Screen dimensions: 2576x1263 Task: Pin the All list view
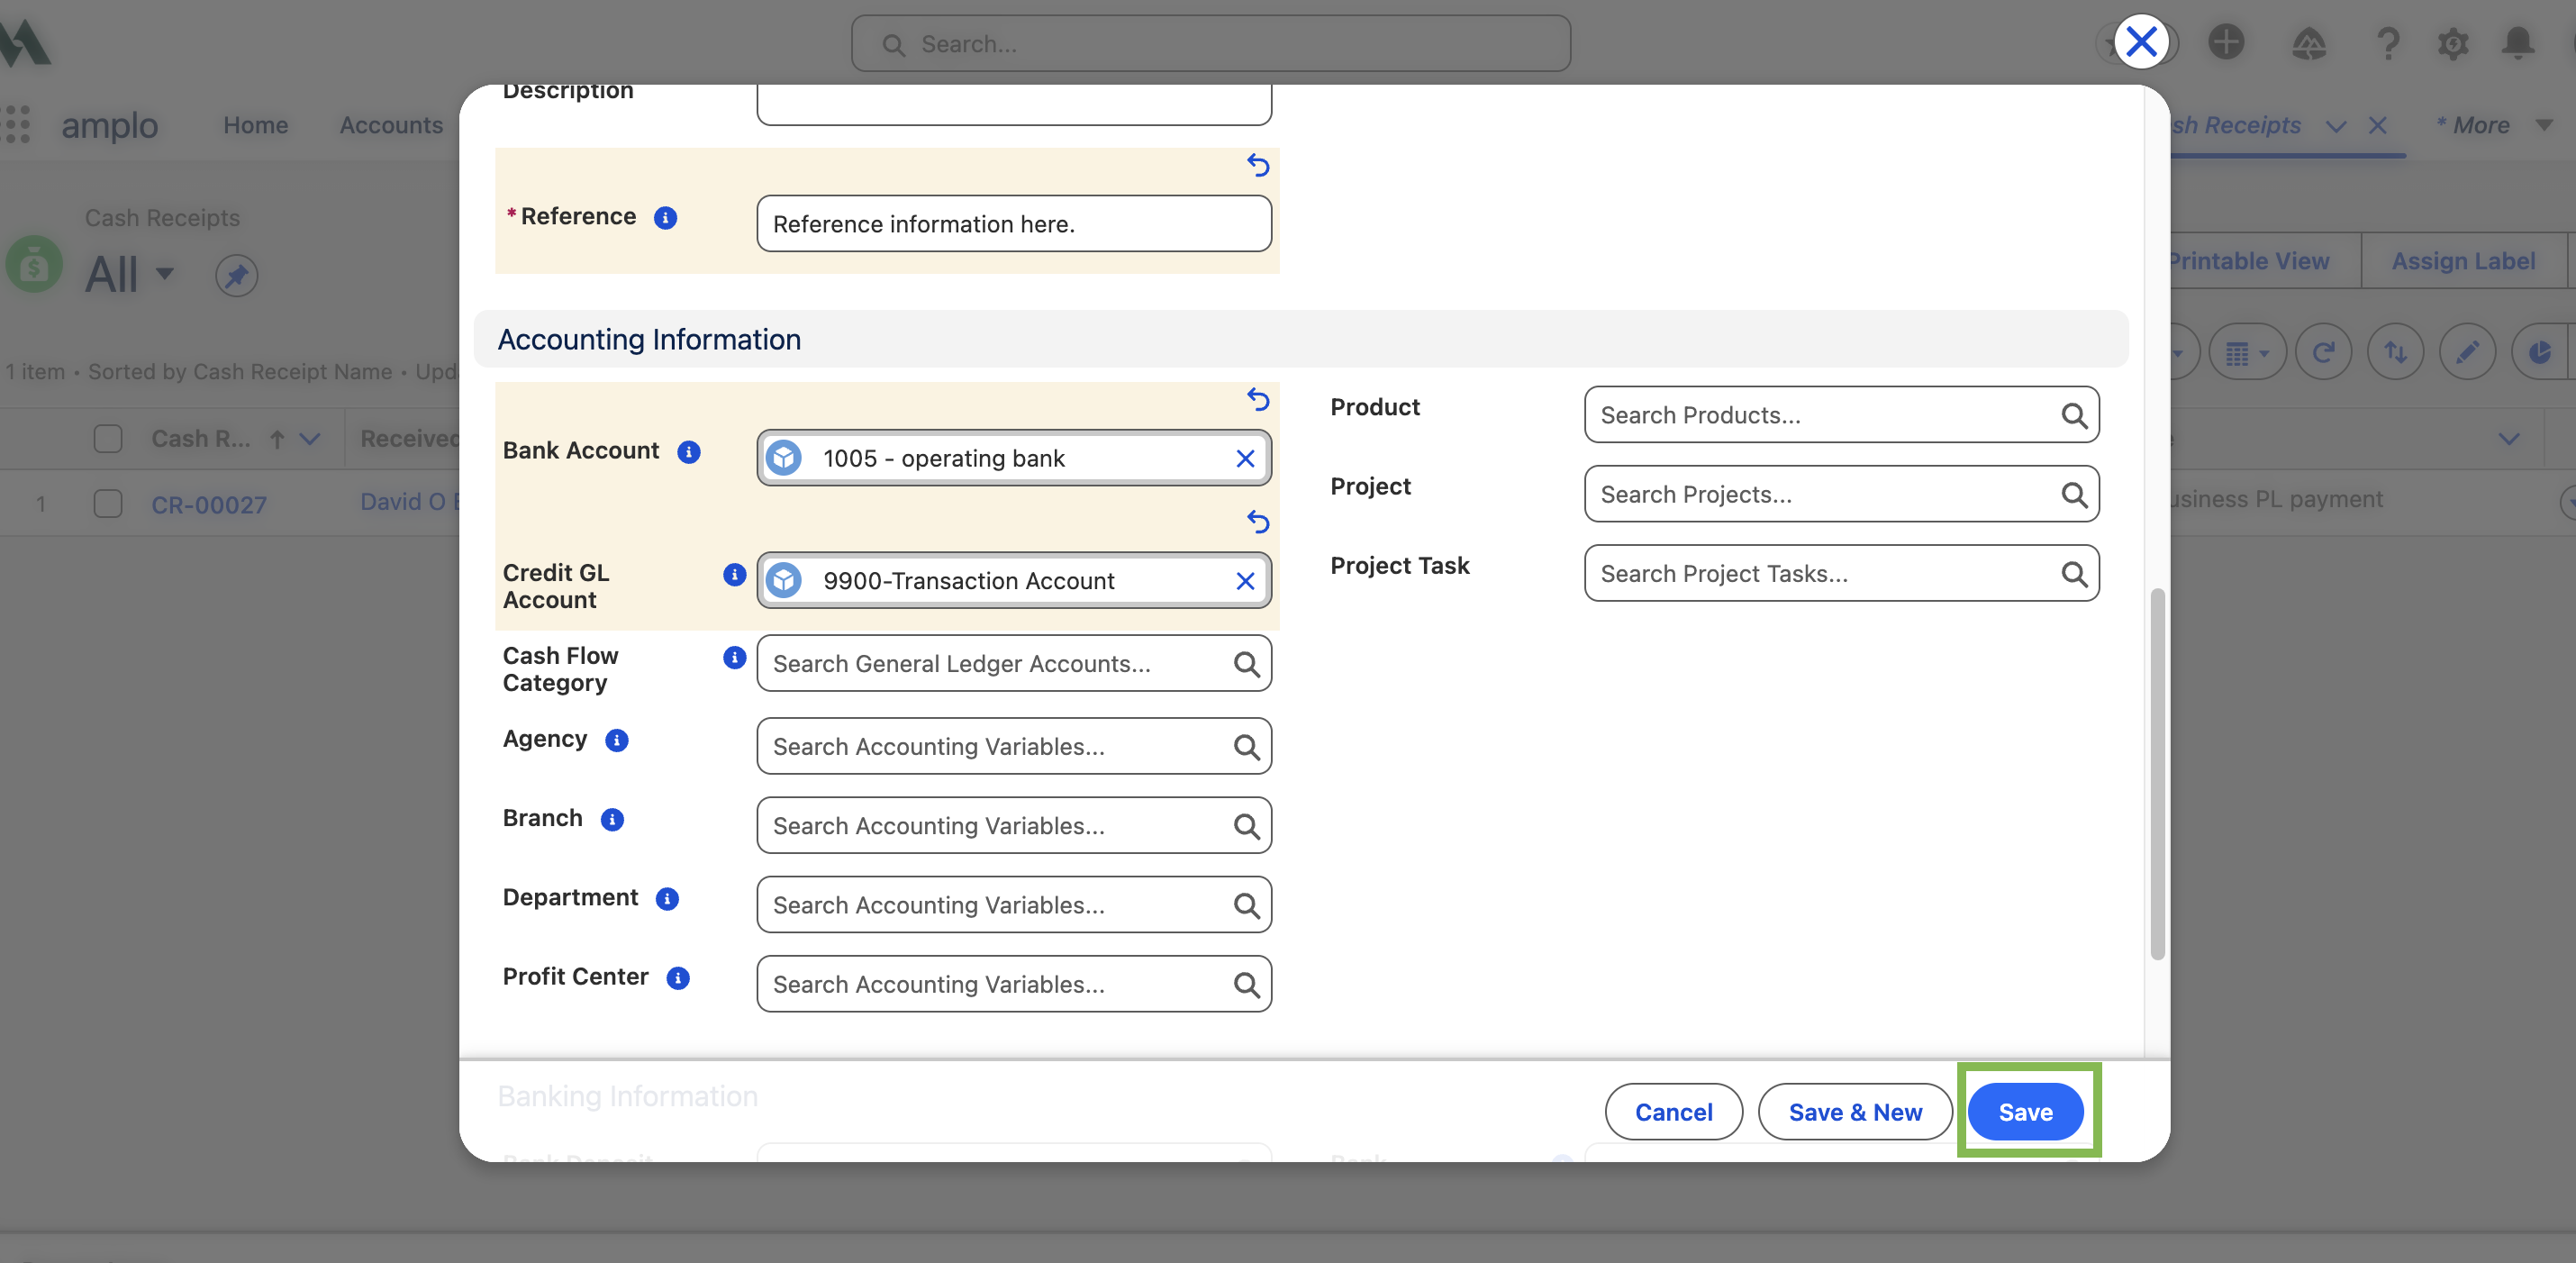pyautogui.click(x=236, y=275)
